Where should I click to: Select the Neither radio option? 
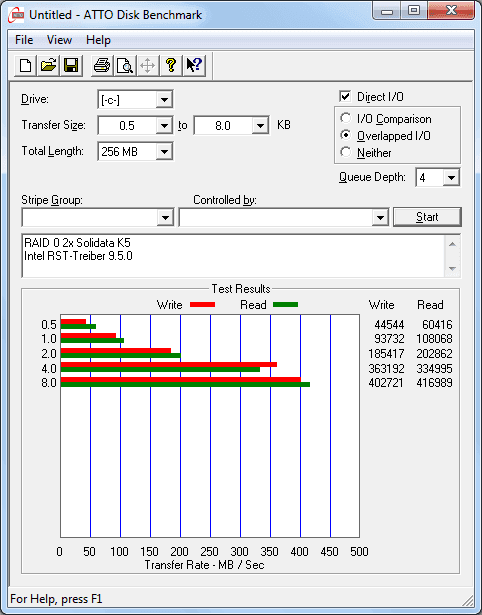(346, 152)
